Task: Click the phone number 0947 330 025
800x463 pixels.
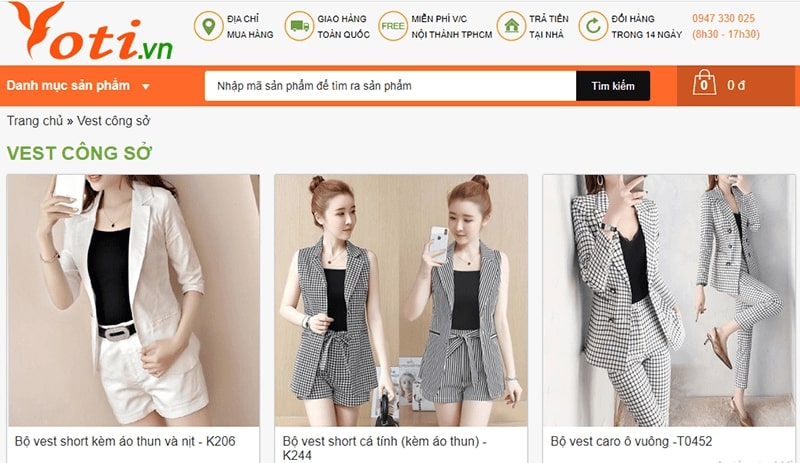Action: (723, 18)
